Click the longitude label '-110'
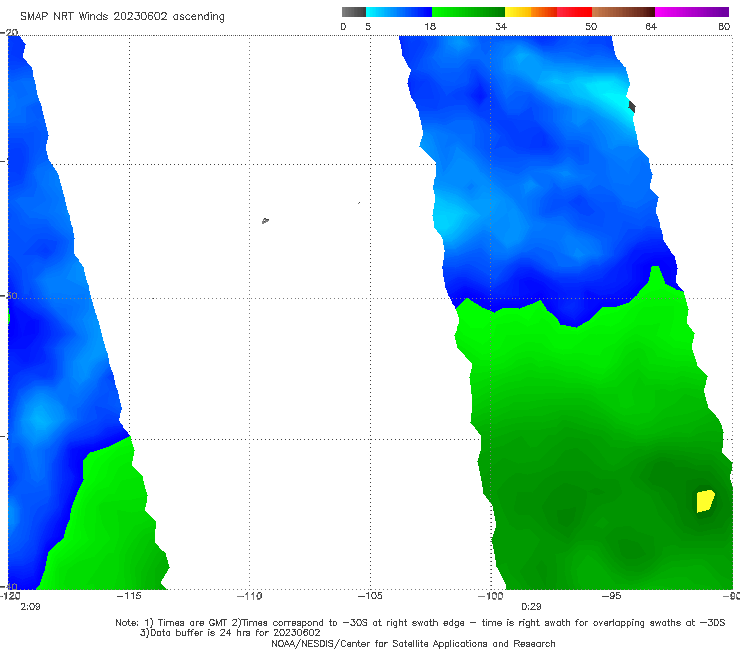740x650 pixels. pyautogui.click(x=249, y=596)
